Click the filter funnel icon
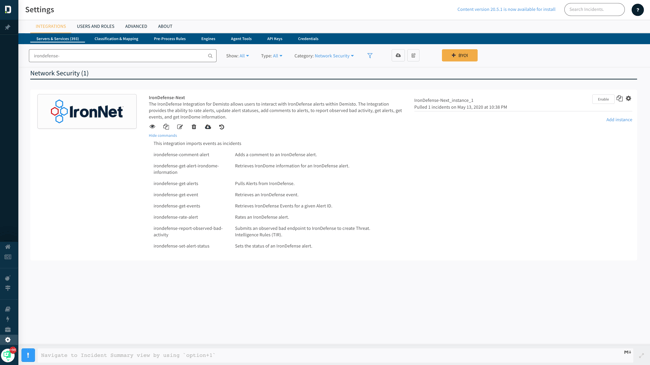This screenshot has height=365, width=650. coord(370,56)
